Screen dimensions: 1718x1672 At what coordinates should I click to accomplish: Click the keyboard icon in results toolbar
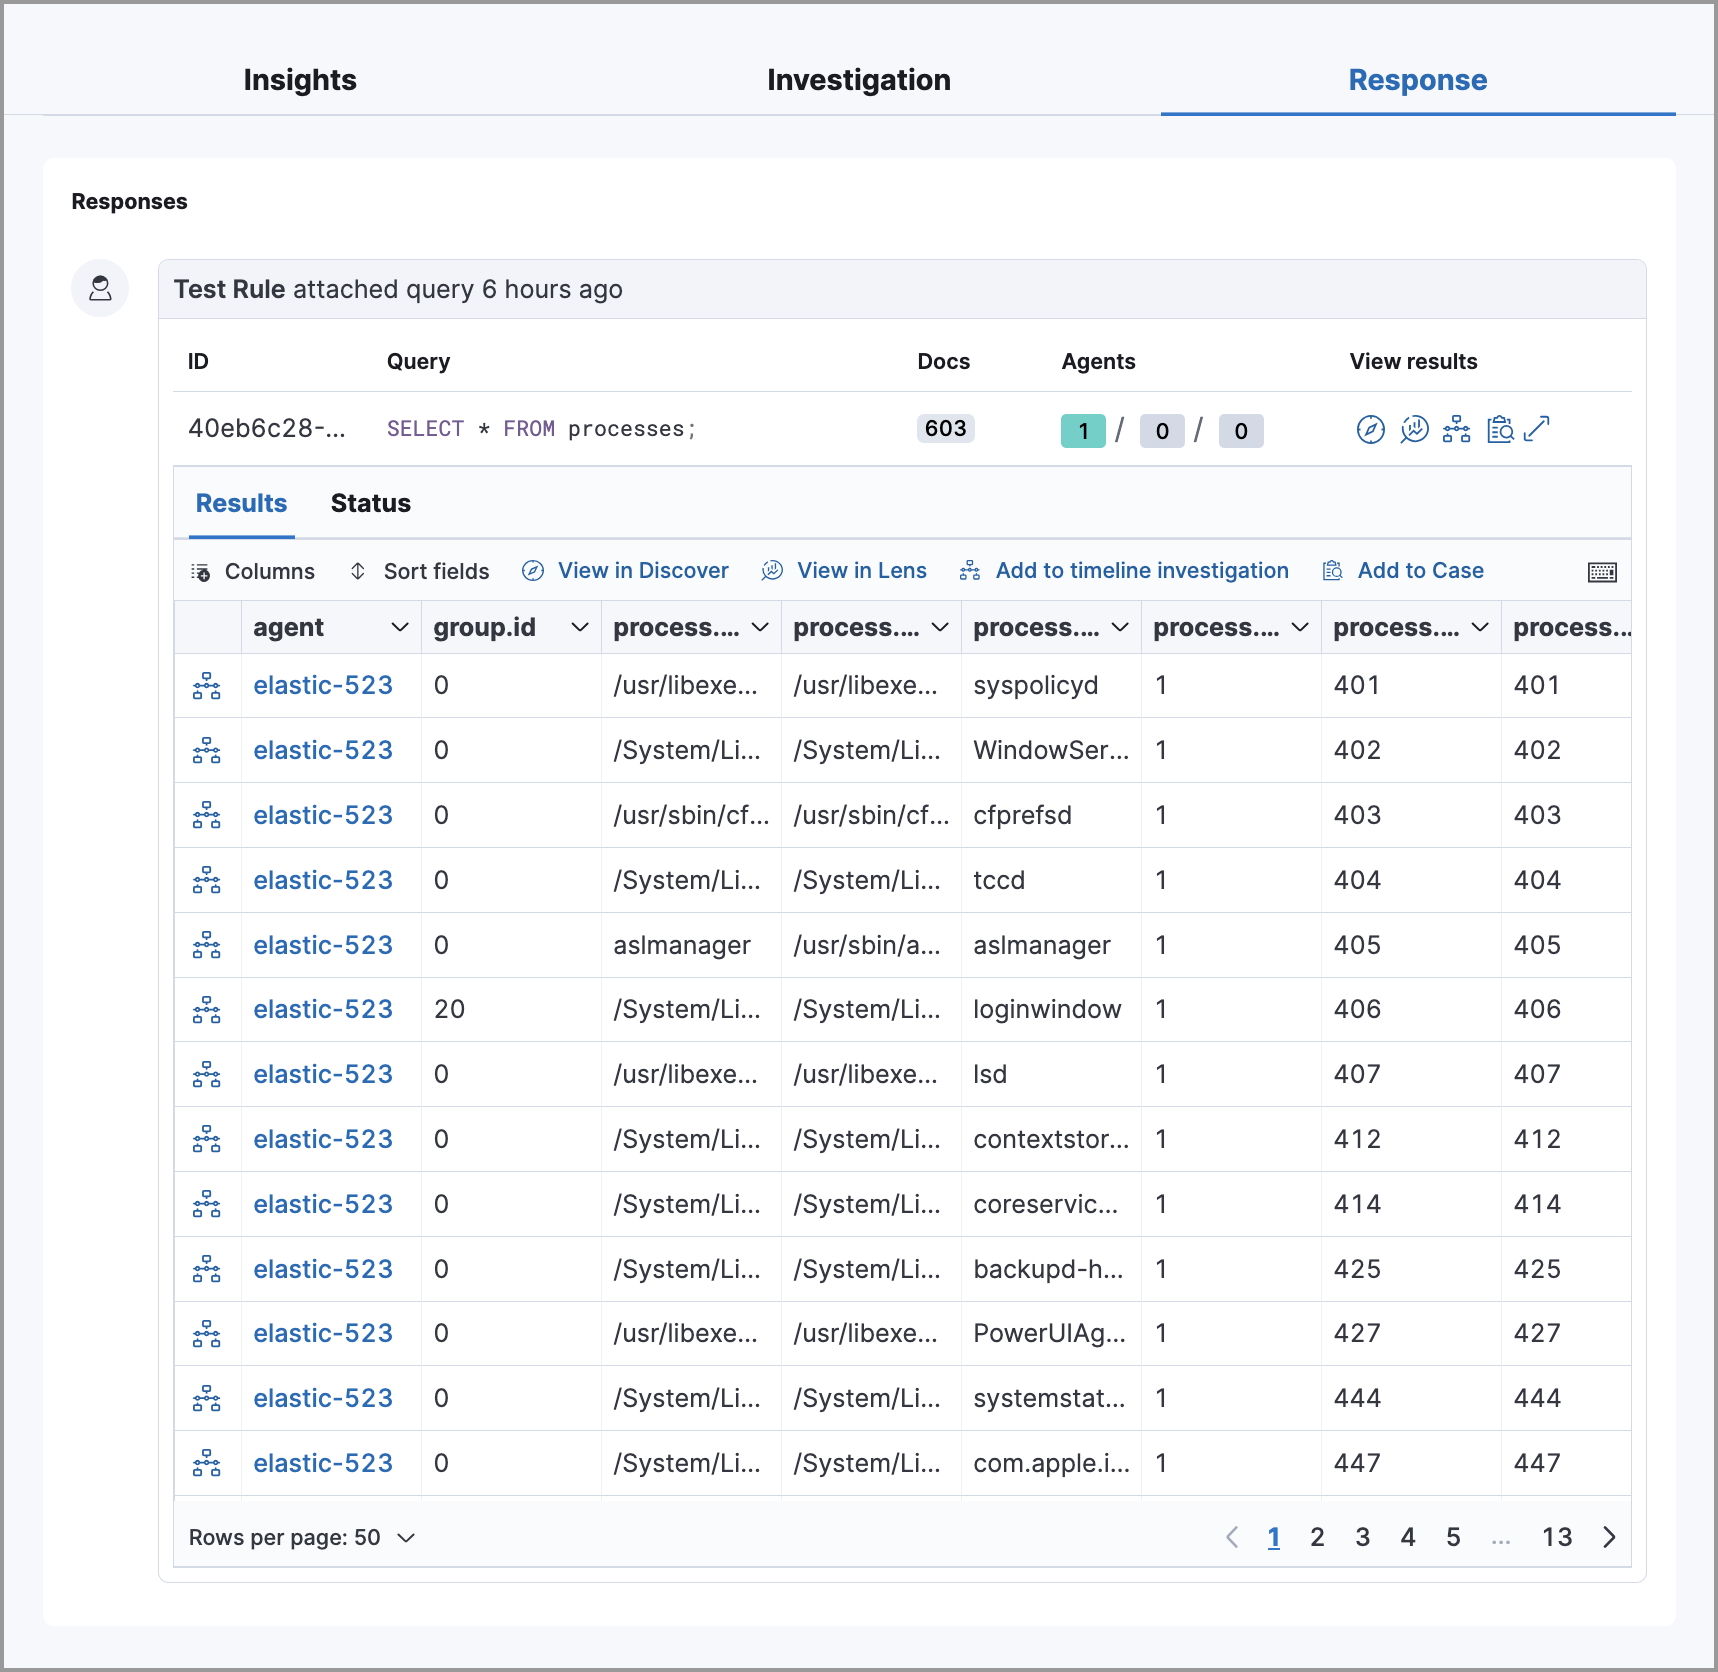tap(1601, 571)
